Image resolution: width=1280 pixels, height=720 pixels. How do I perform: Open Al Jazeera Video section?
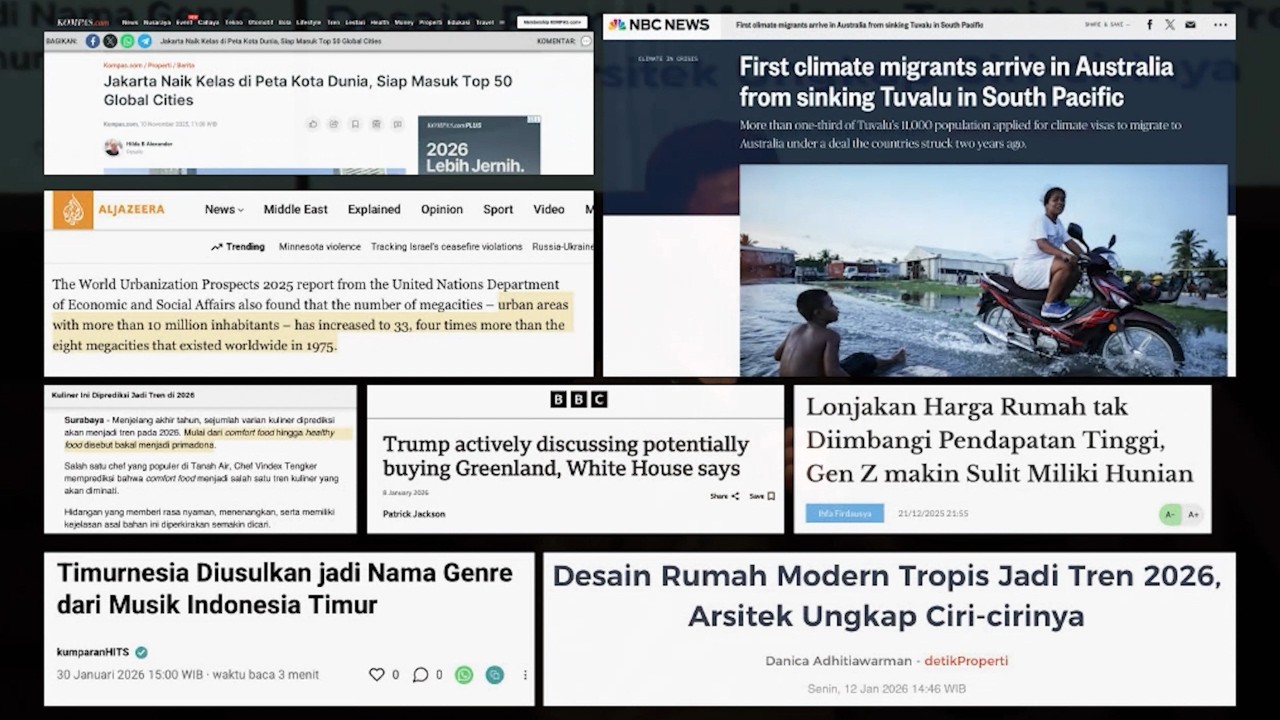(549, 210)
